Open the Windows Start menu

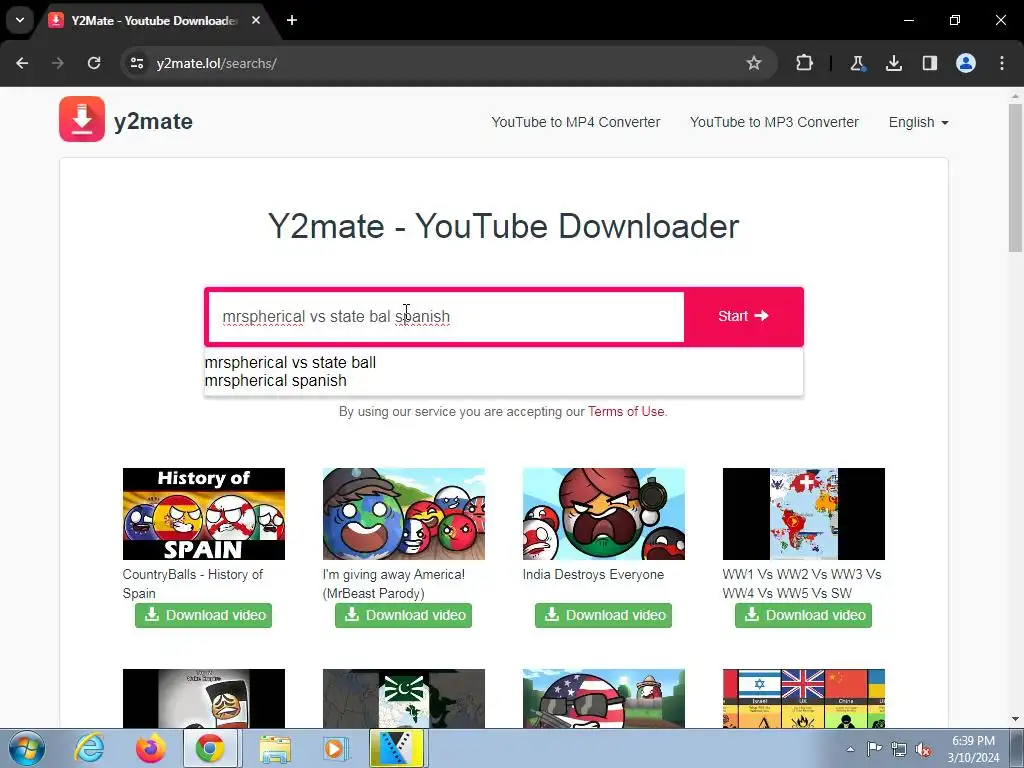pyautogui.click(x=26, y=748)
